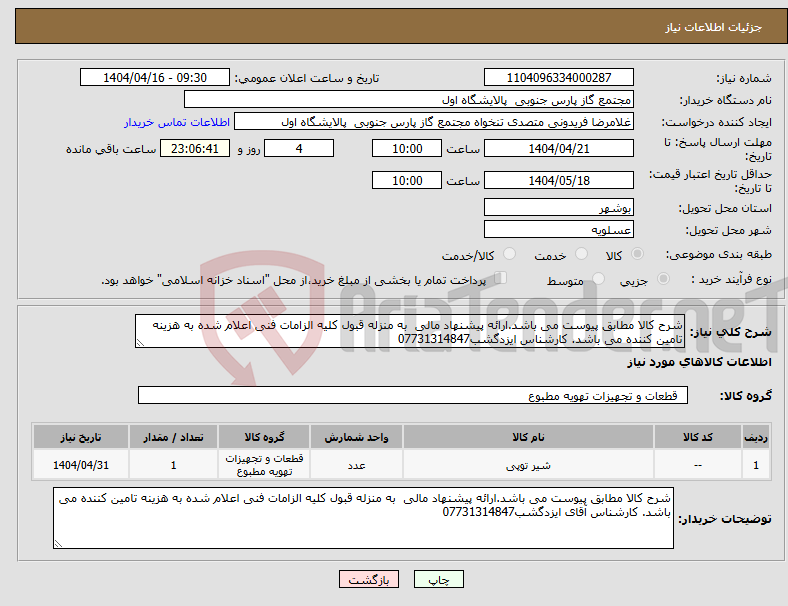The height and width of the screenshot is (606, 788).
Task: Click the response deadline time 10:00 field
Action: tap(407, 149)
